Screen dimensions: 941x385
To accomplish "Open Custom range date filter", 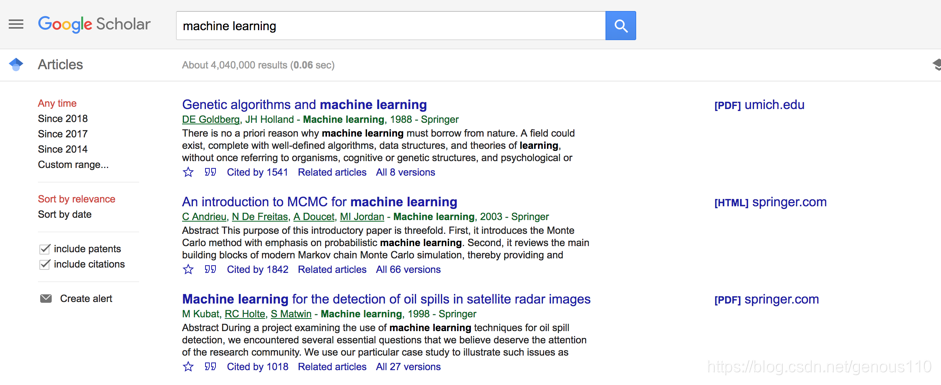I will pos(73,164).
